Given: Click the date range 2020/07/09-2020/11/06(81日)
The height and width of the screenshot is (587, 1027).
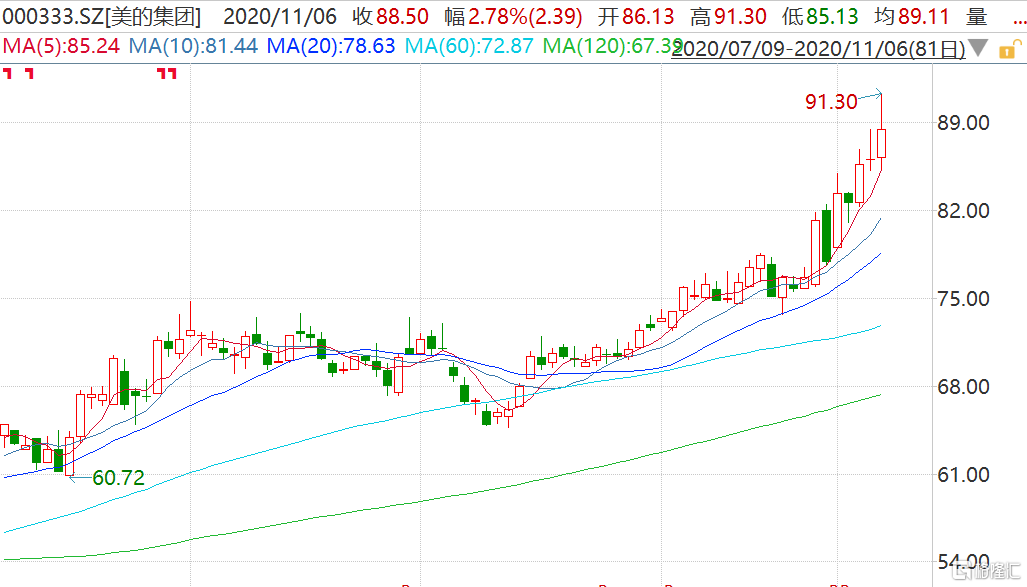Looking at the screenshot, I should tap(819, 48).
